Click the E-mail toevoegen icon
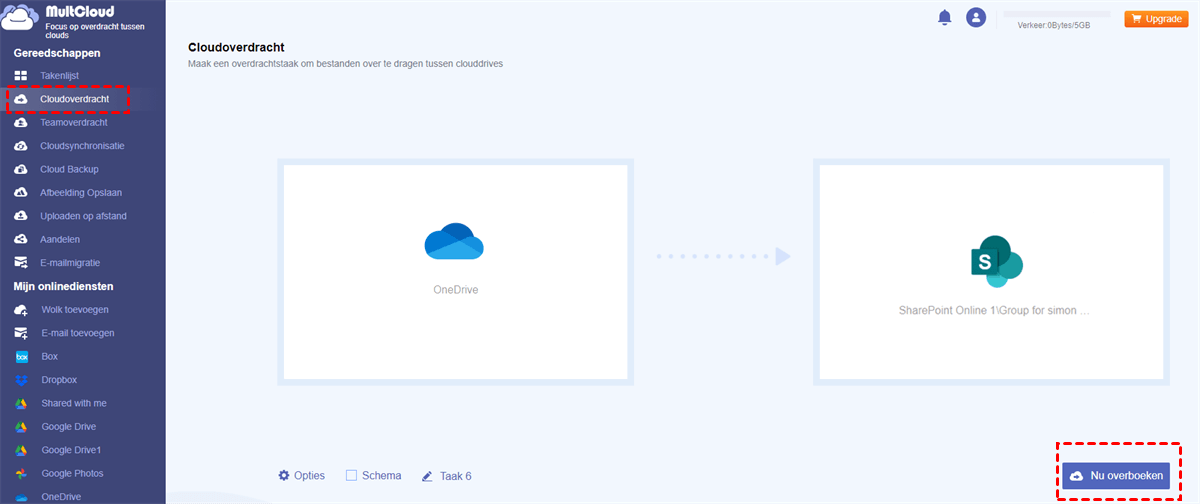 21,333
